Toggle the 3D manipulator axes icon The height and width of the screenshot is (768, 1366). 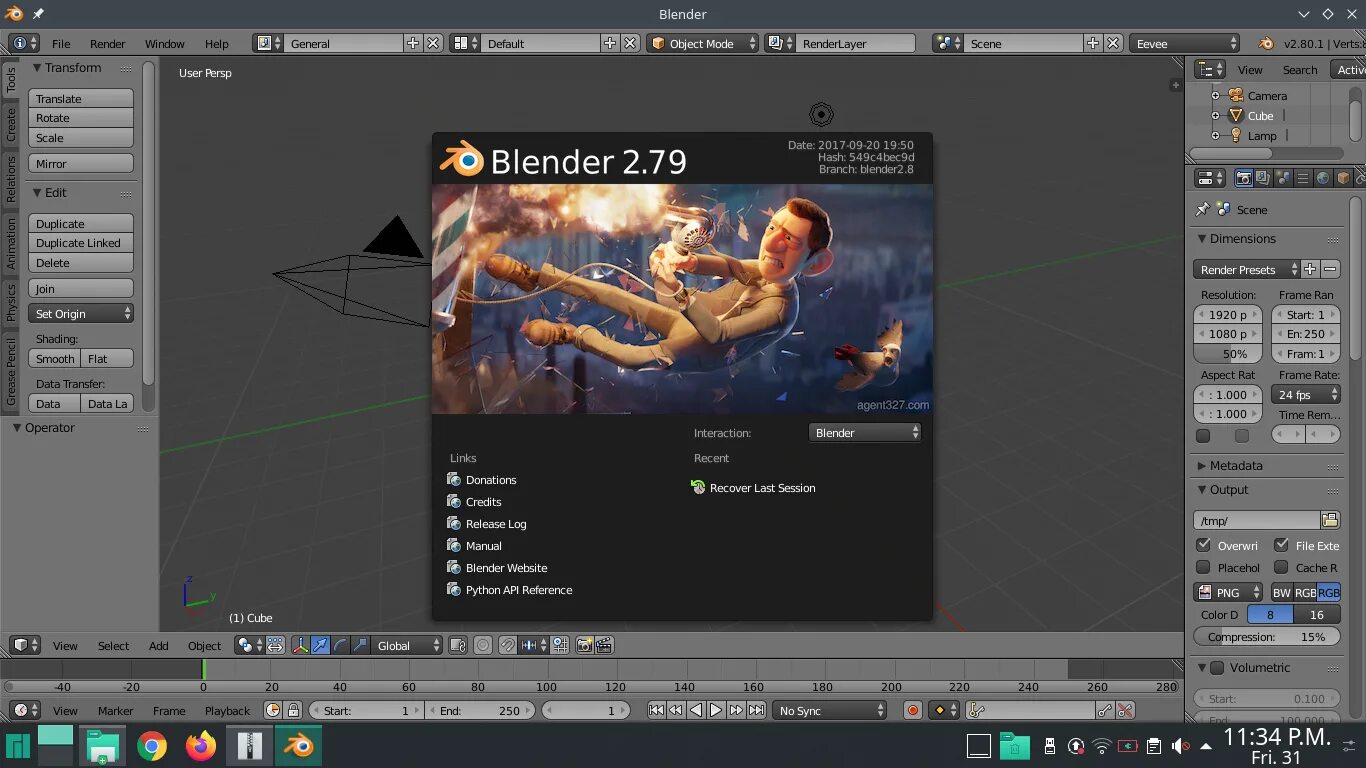pyautogui.click(x=300, y=645)
